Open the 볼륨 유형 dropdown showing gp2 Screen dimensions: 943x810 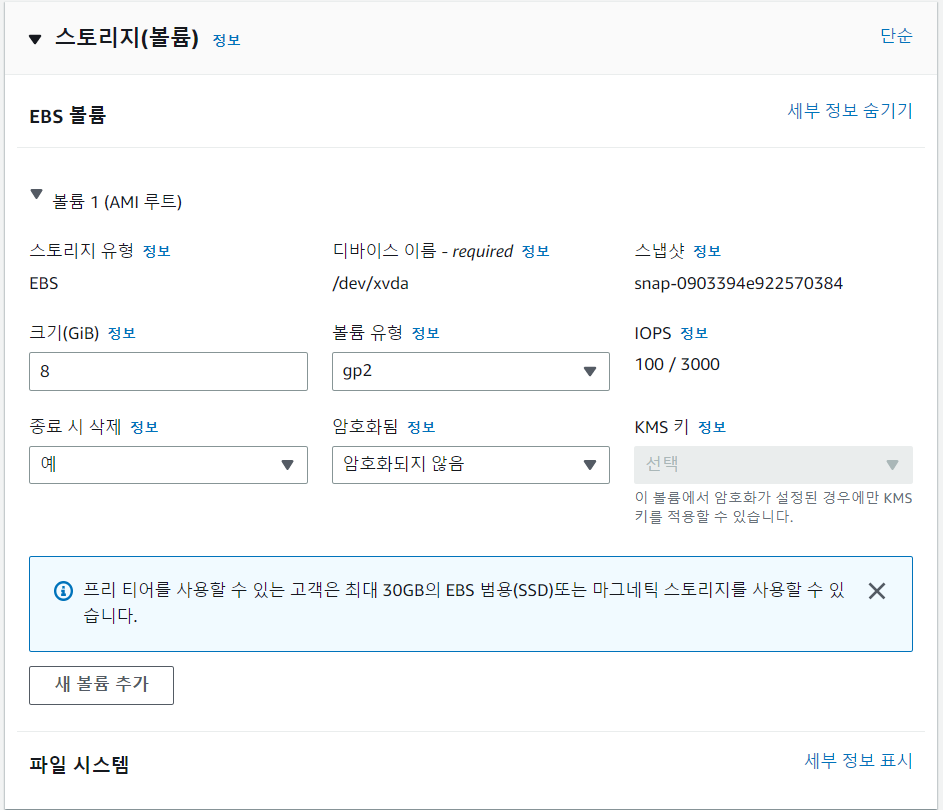point(470,371)
